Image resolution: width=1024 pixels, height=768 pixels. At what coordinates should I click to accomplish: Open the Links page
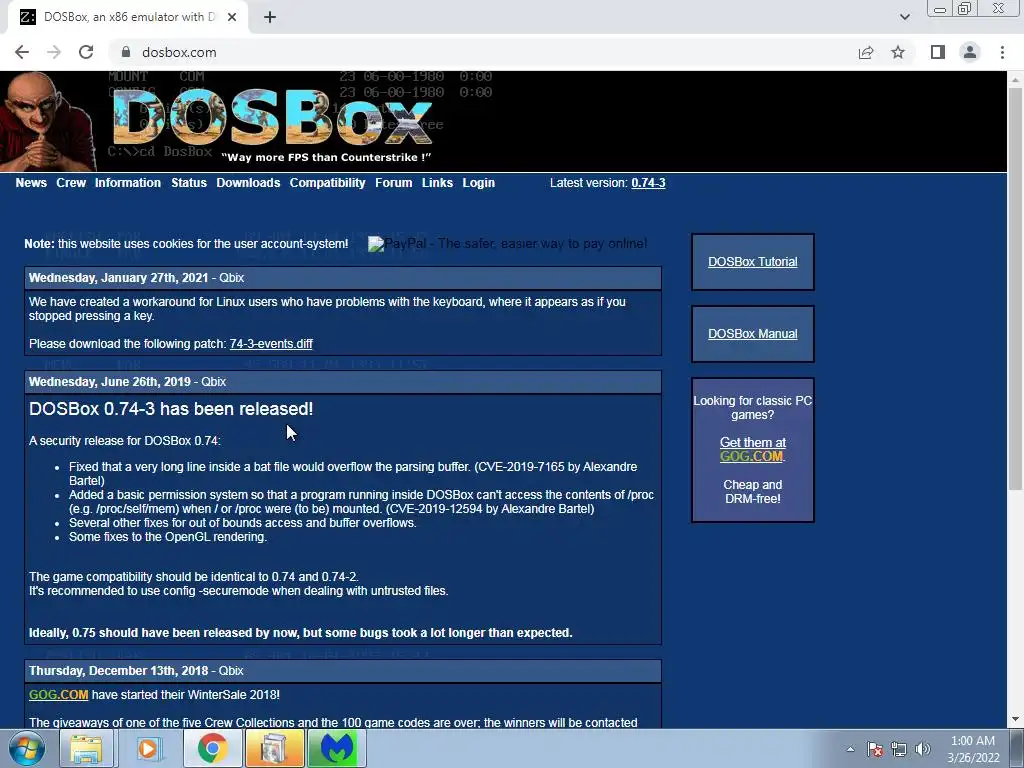click(x=437, y=183)
